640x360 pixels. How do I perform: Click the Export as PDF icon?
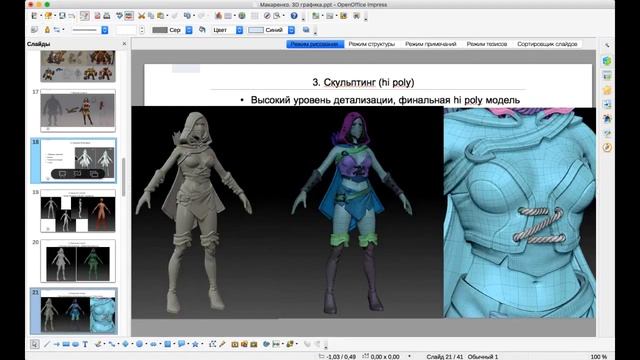tap(97, 16)
